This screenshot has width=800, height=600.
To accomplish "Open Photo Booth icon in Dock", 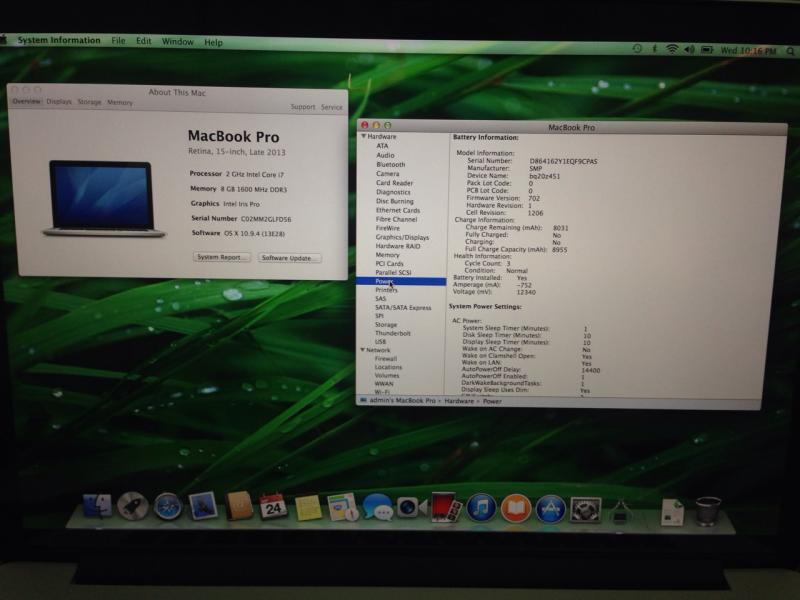I will 445,507.
